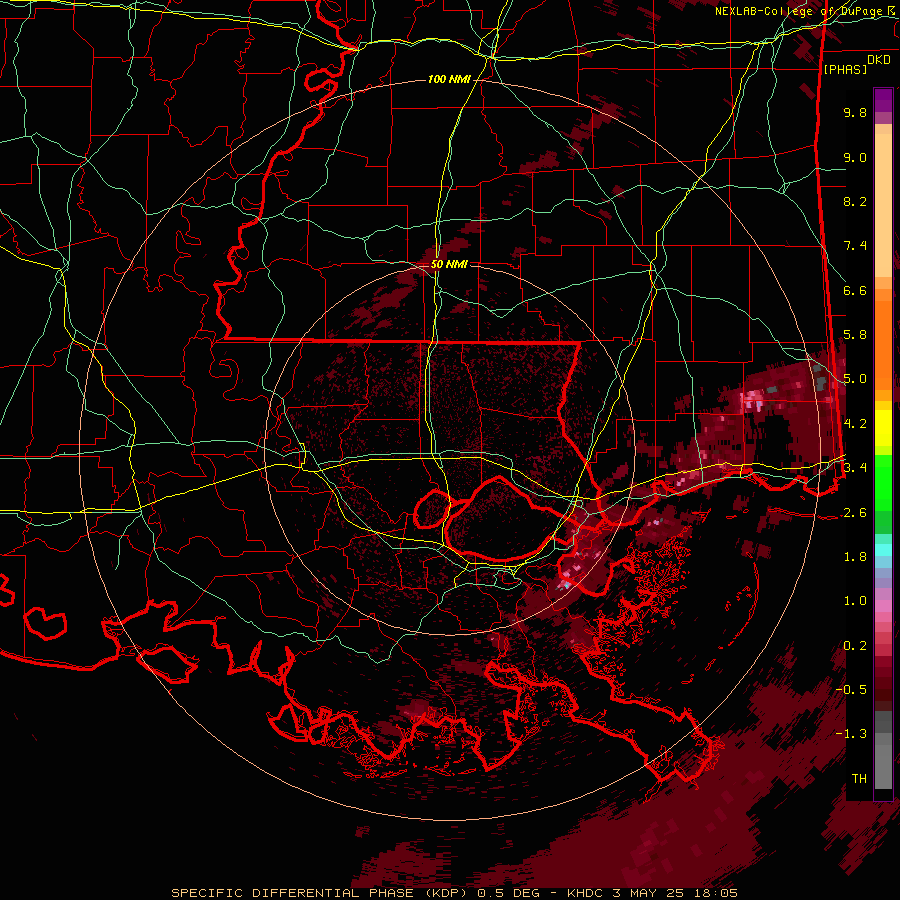900x900 pixels.
Task: Click the bright yellow segment of color bar
Action: click(883, 428)
